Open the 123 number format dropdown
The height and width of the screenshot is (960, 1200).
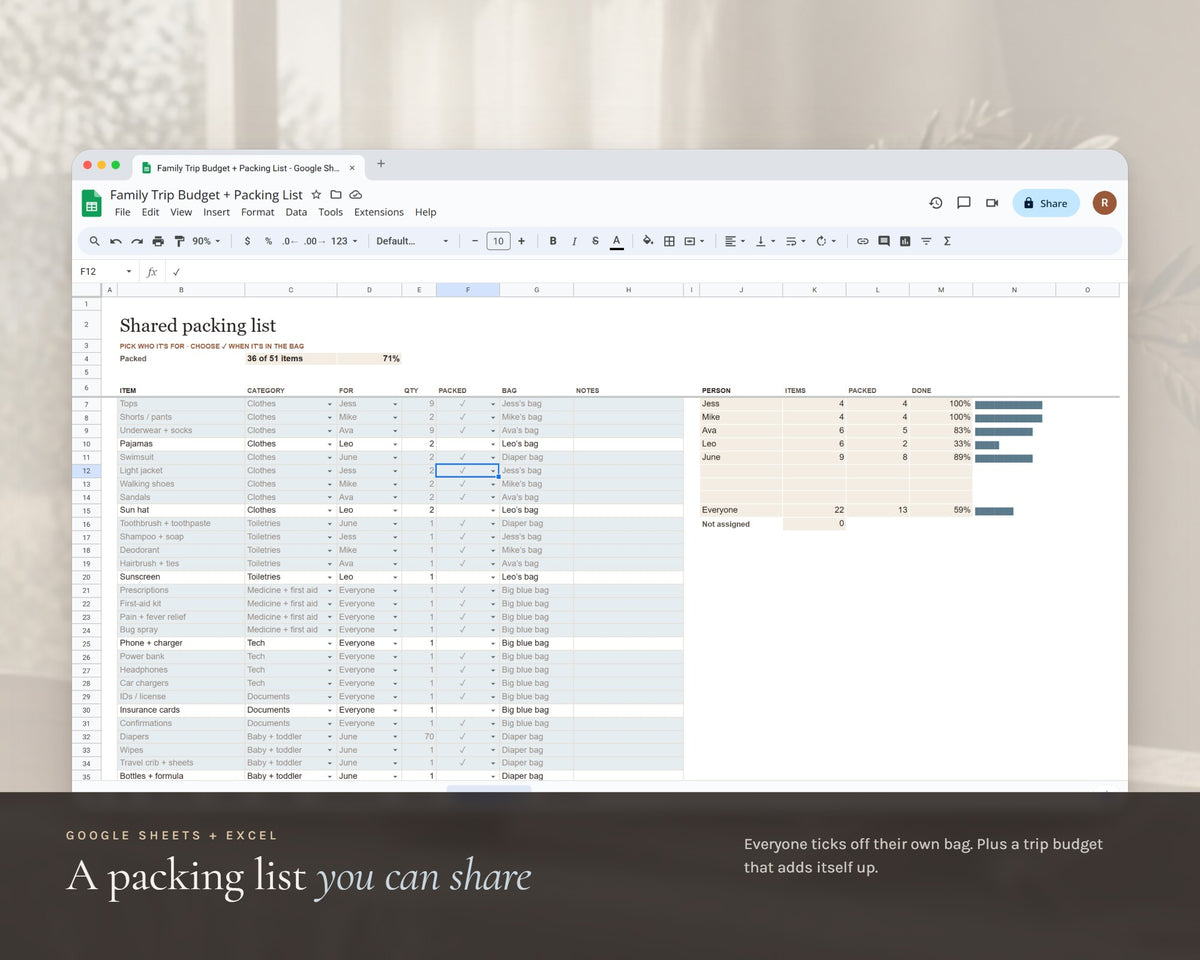344,241
